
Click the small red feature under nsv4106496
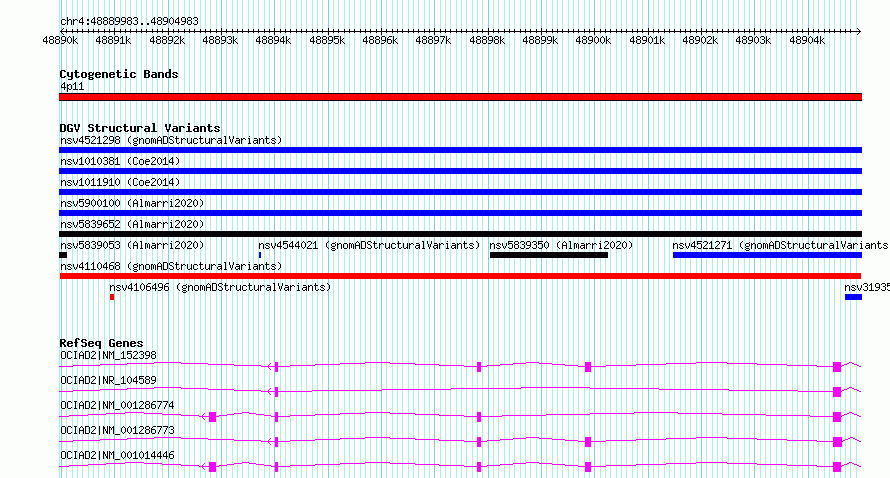click(x=112, y=297)
